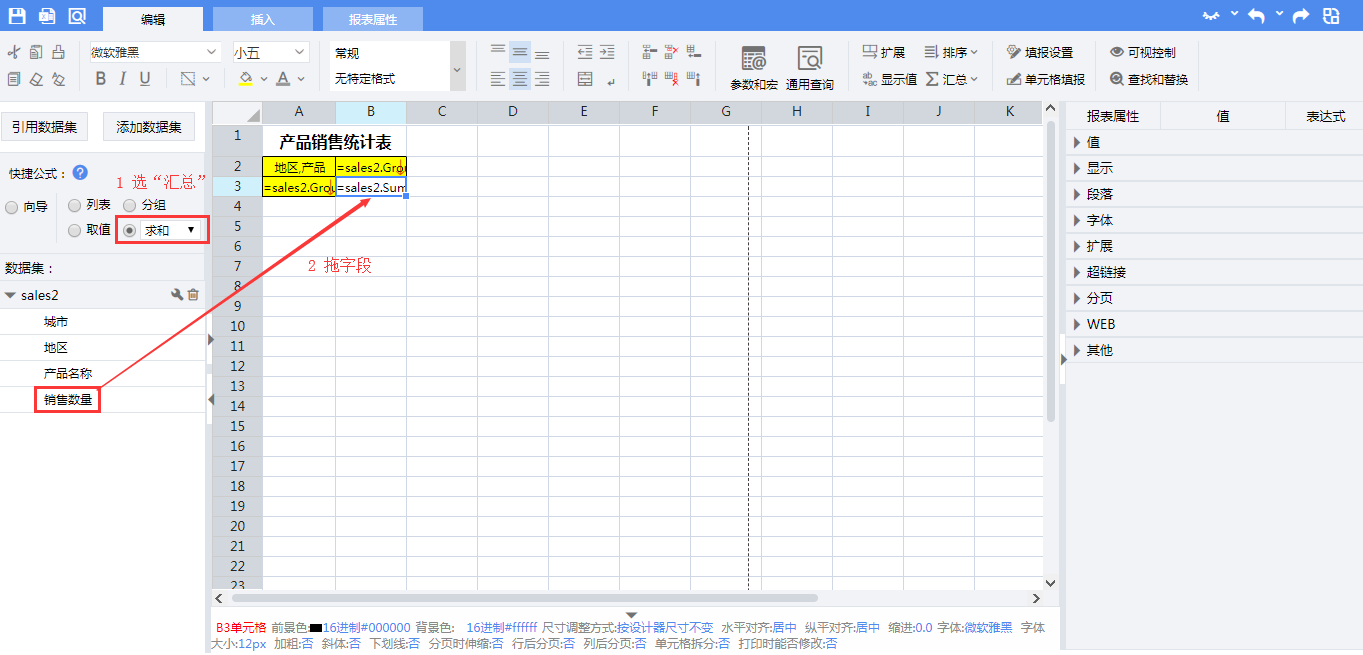Open the font name dropdown 微软雅黑
The height and width of the screenshot is (655, 1363).
(155, 52)
